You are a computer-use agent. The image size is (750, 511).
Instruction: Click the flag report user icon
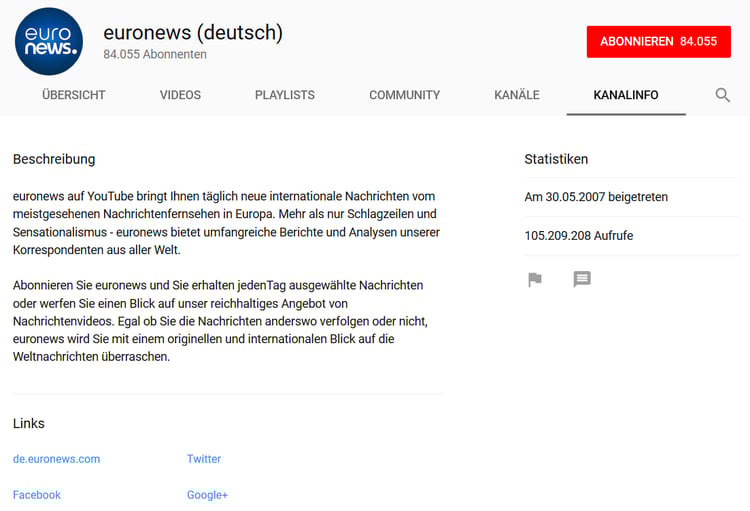(x=535, y=279)
